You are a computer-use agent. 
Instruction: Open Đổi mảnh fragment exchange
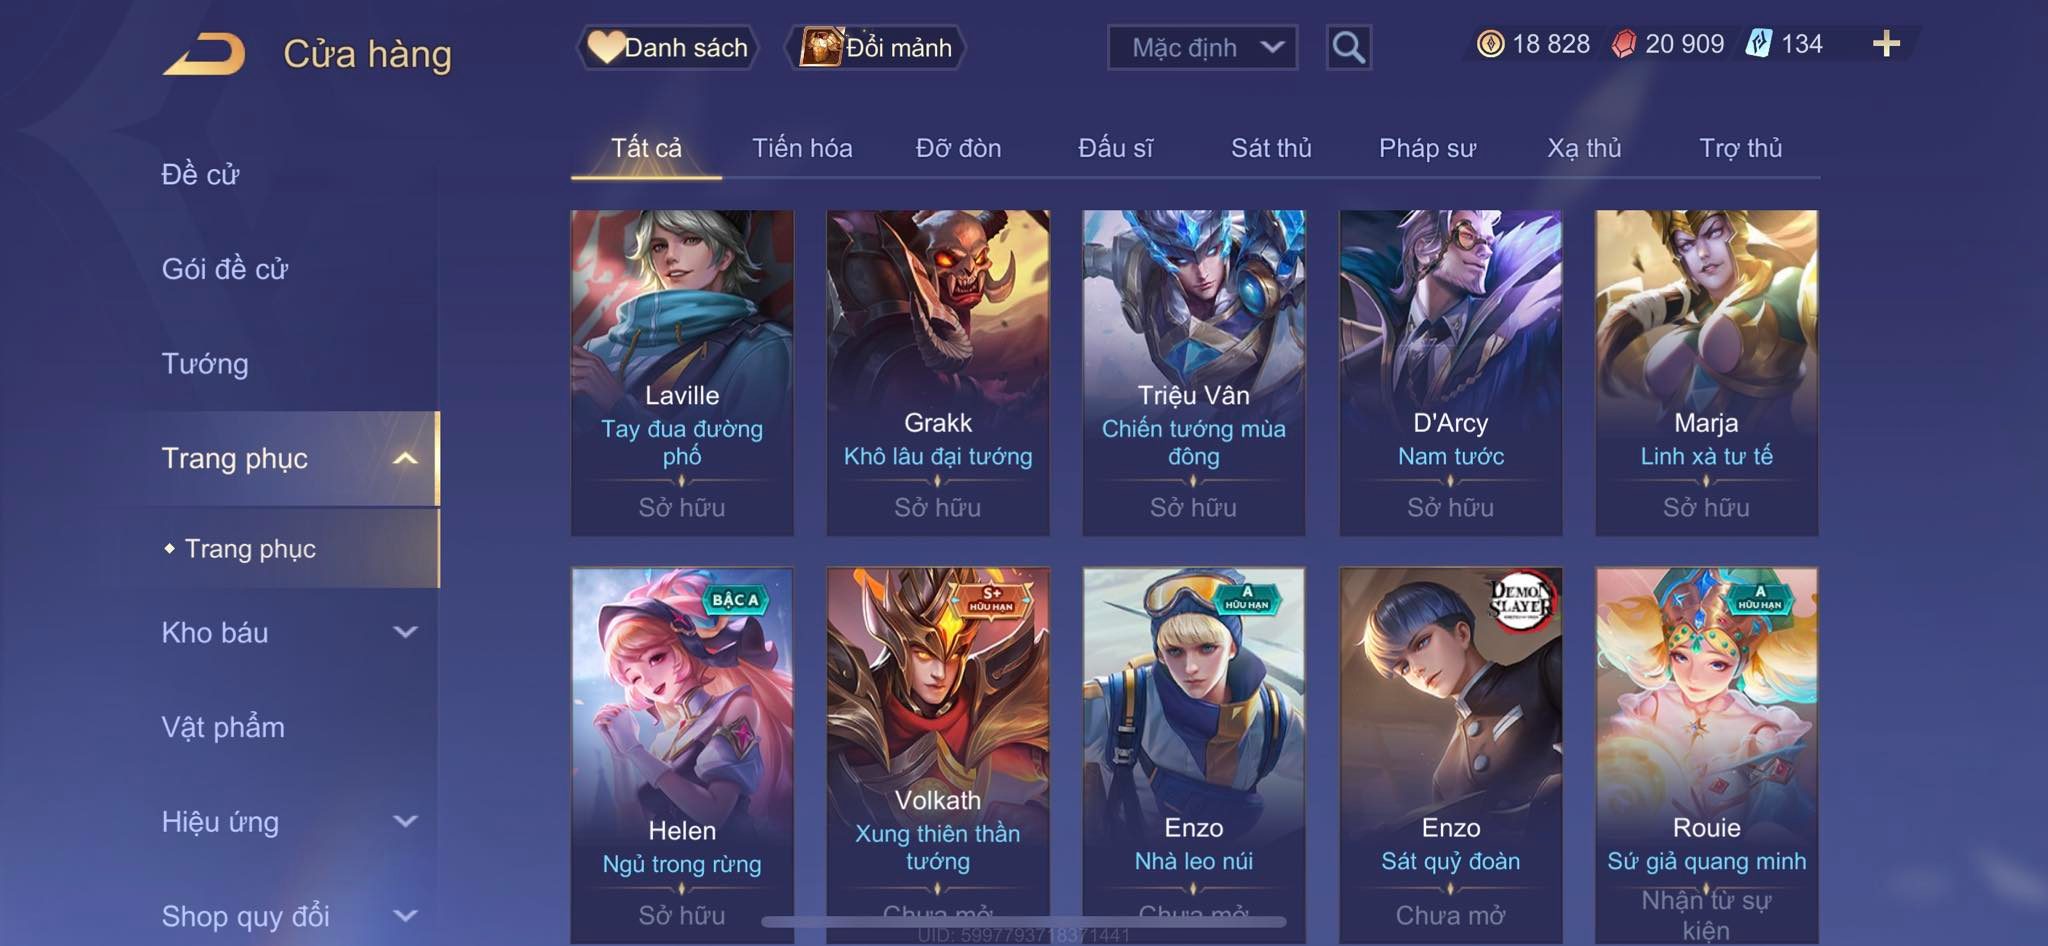coord(876,47)
